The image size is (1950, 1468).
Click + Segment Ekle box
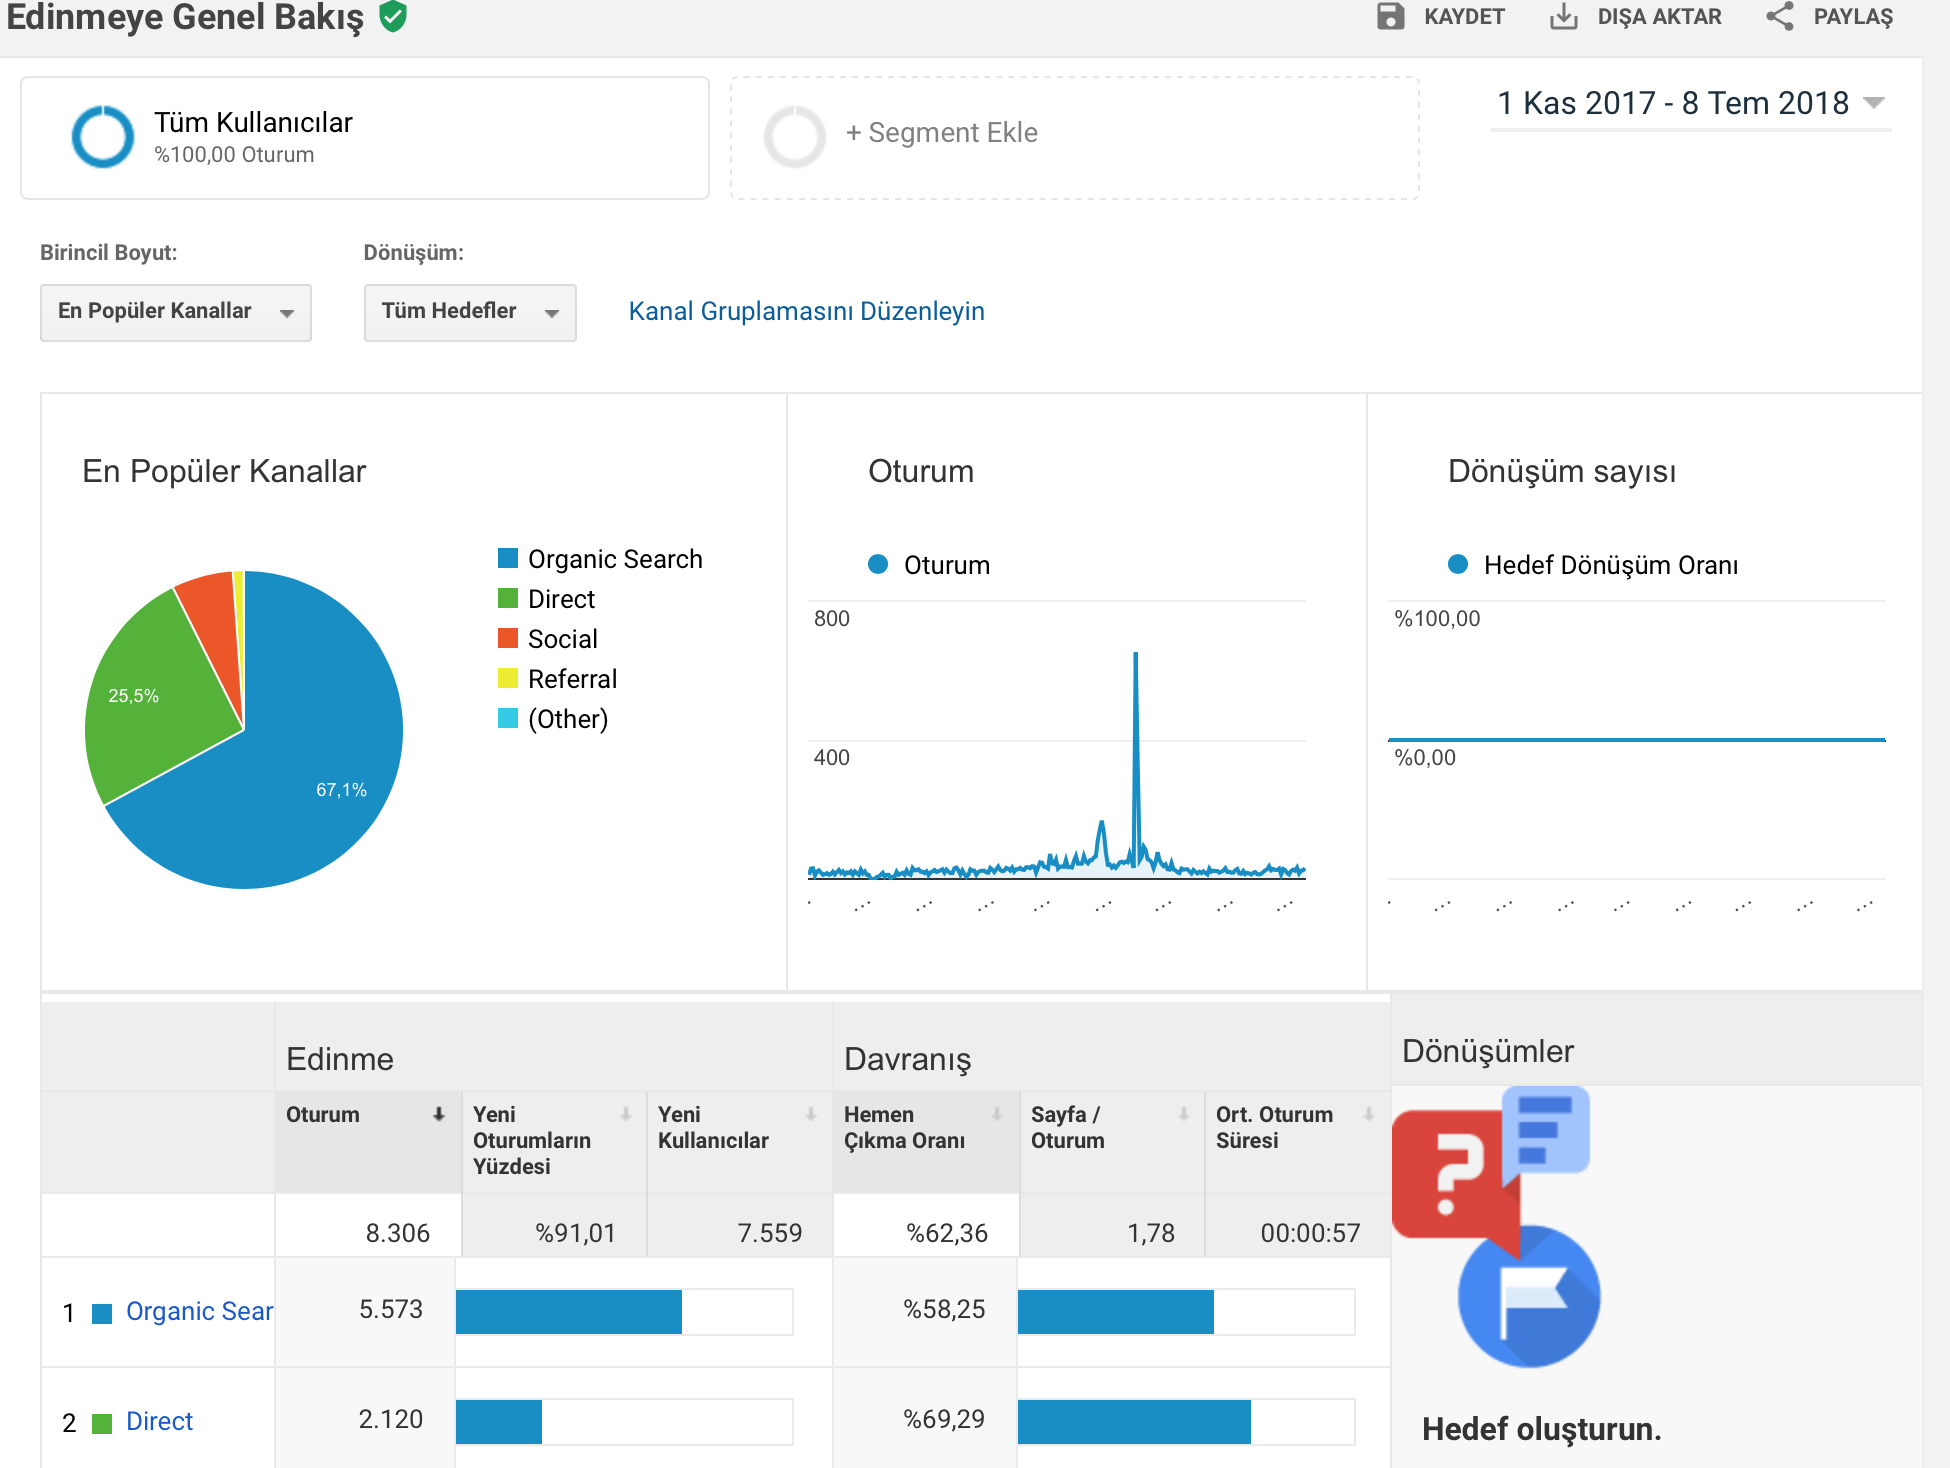click(x=1075, y=138)
